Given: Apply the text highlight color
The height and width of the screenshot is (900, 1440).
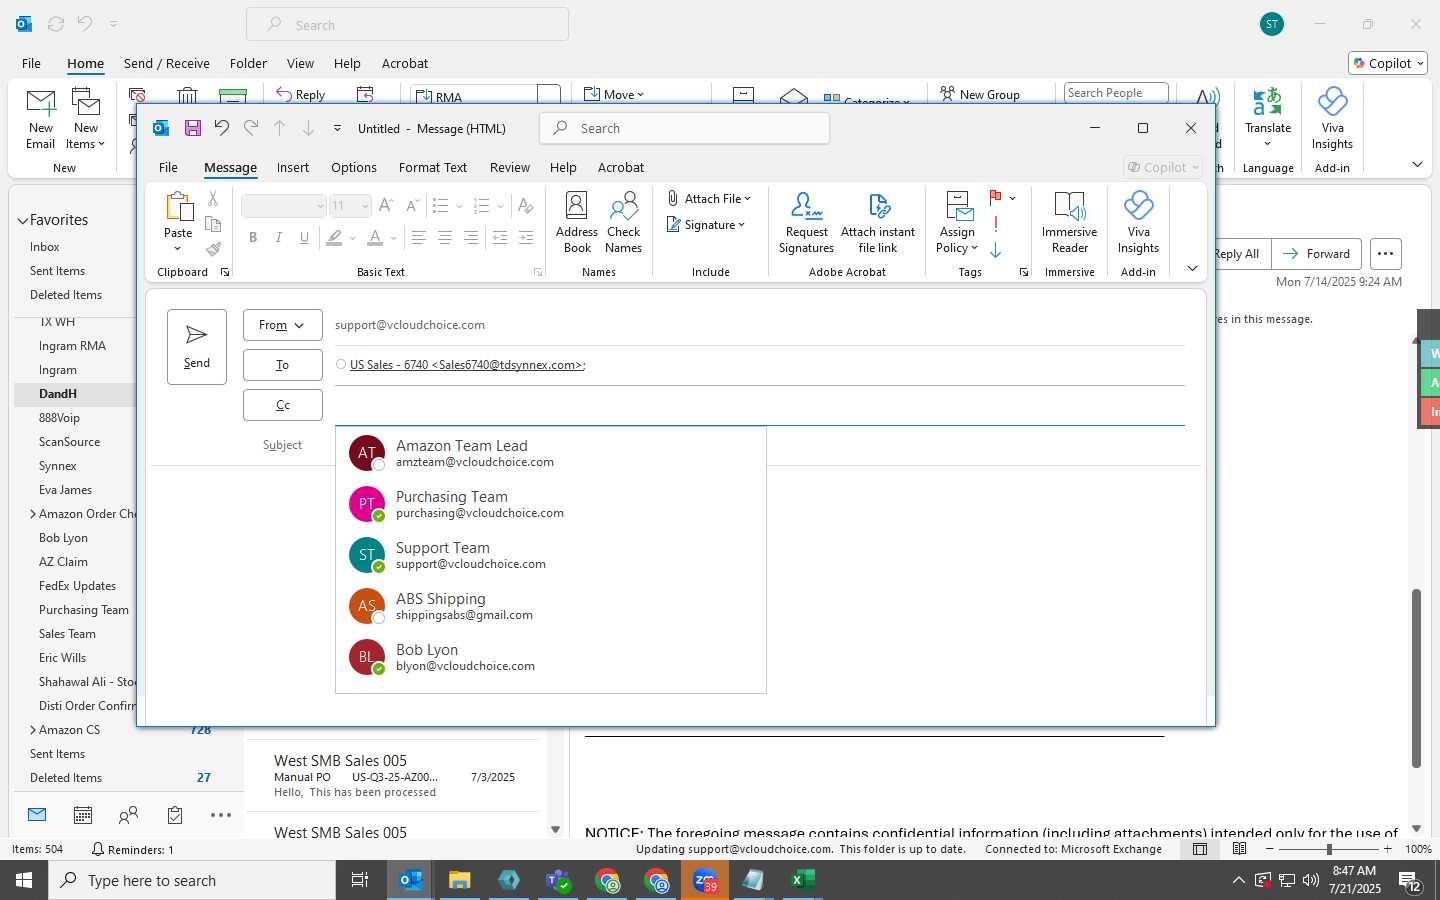Looking at the screenshot, I should [x=334, y=238].
